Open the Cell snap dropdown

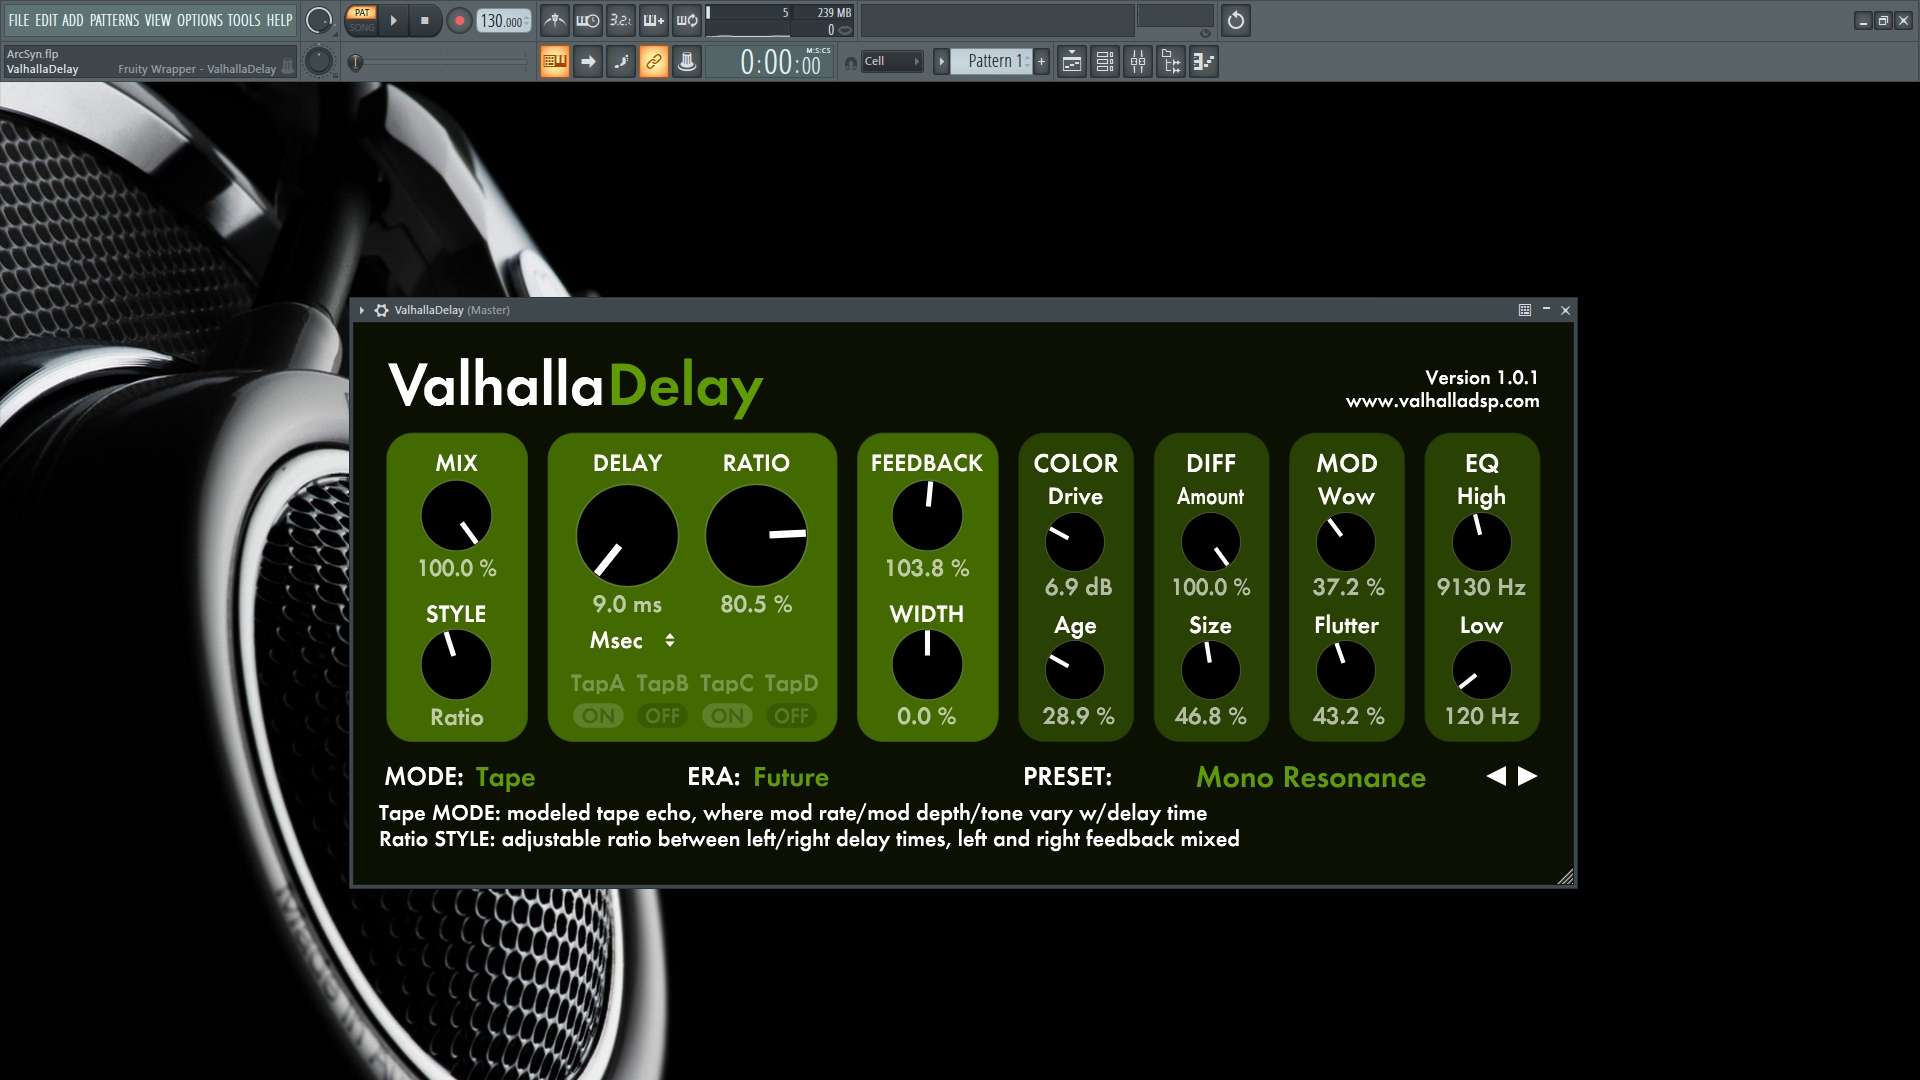click(892, 62)
